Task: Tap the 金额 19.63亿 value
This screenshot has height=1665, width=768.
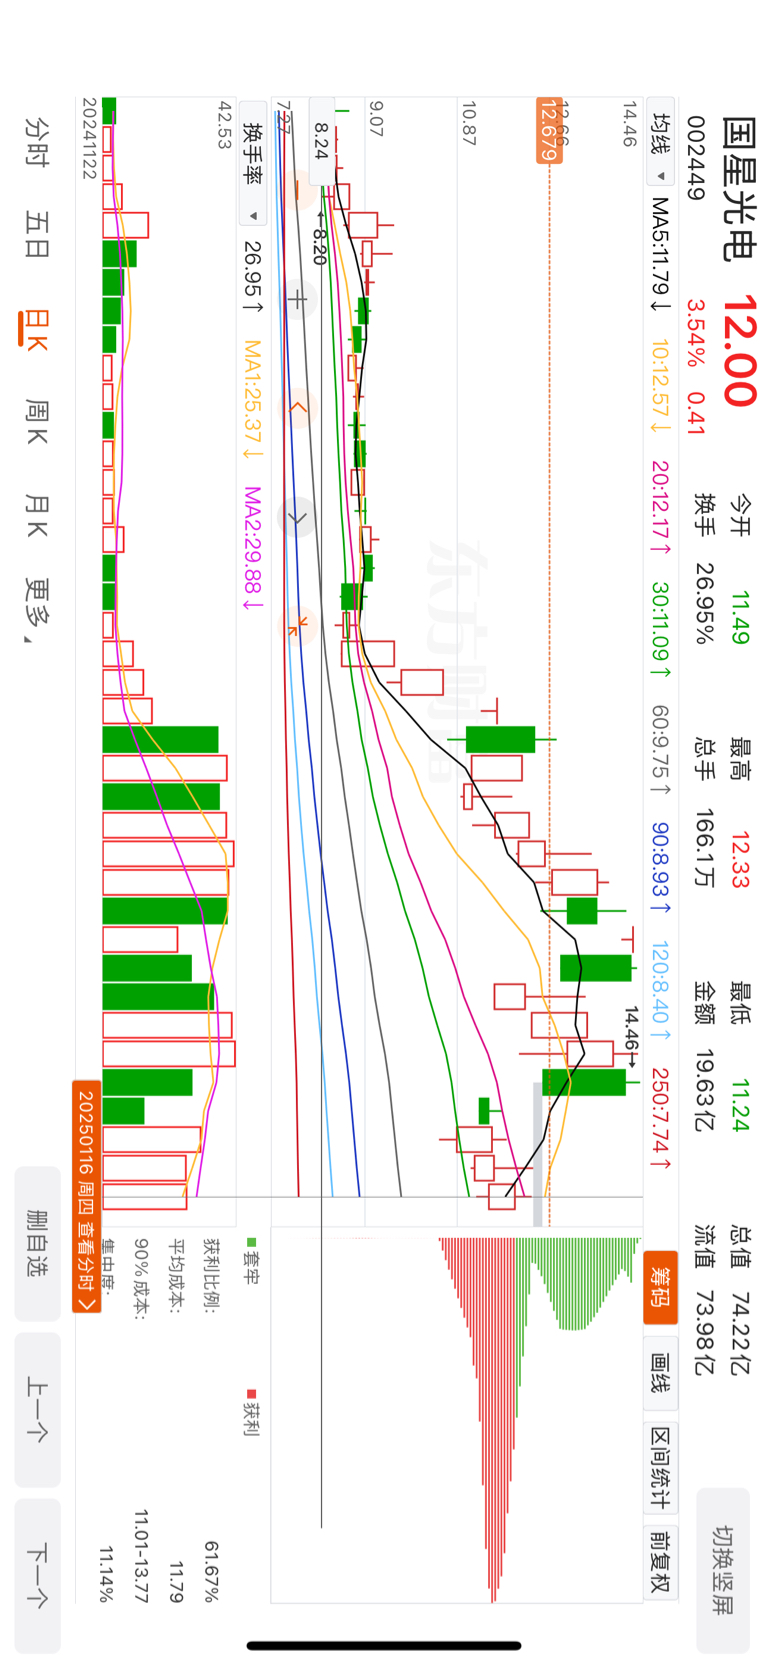Action: (x=703, y=1090)
